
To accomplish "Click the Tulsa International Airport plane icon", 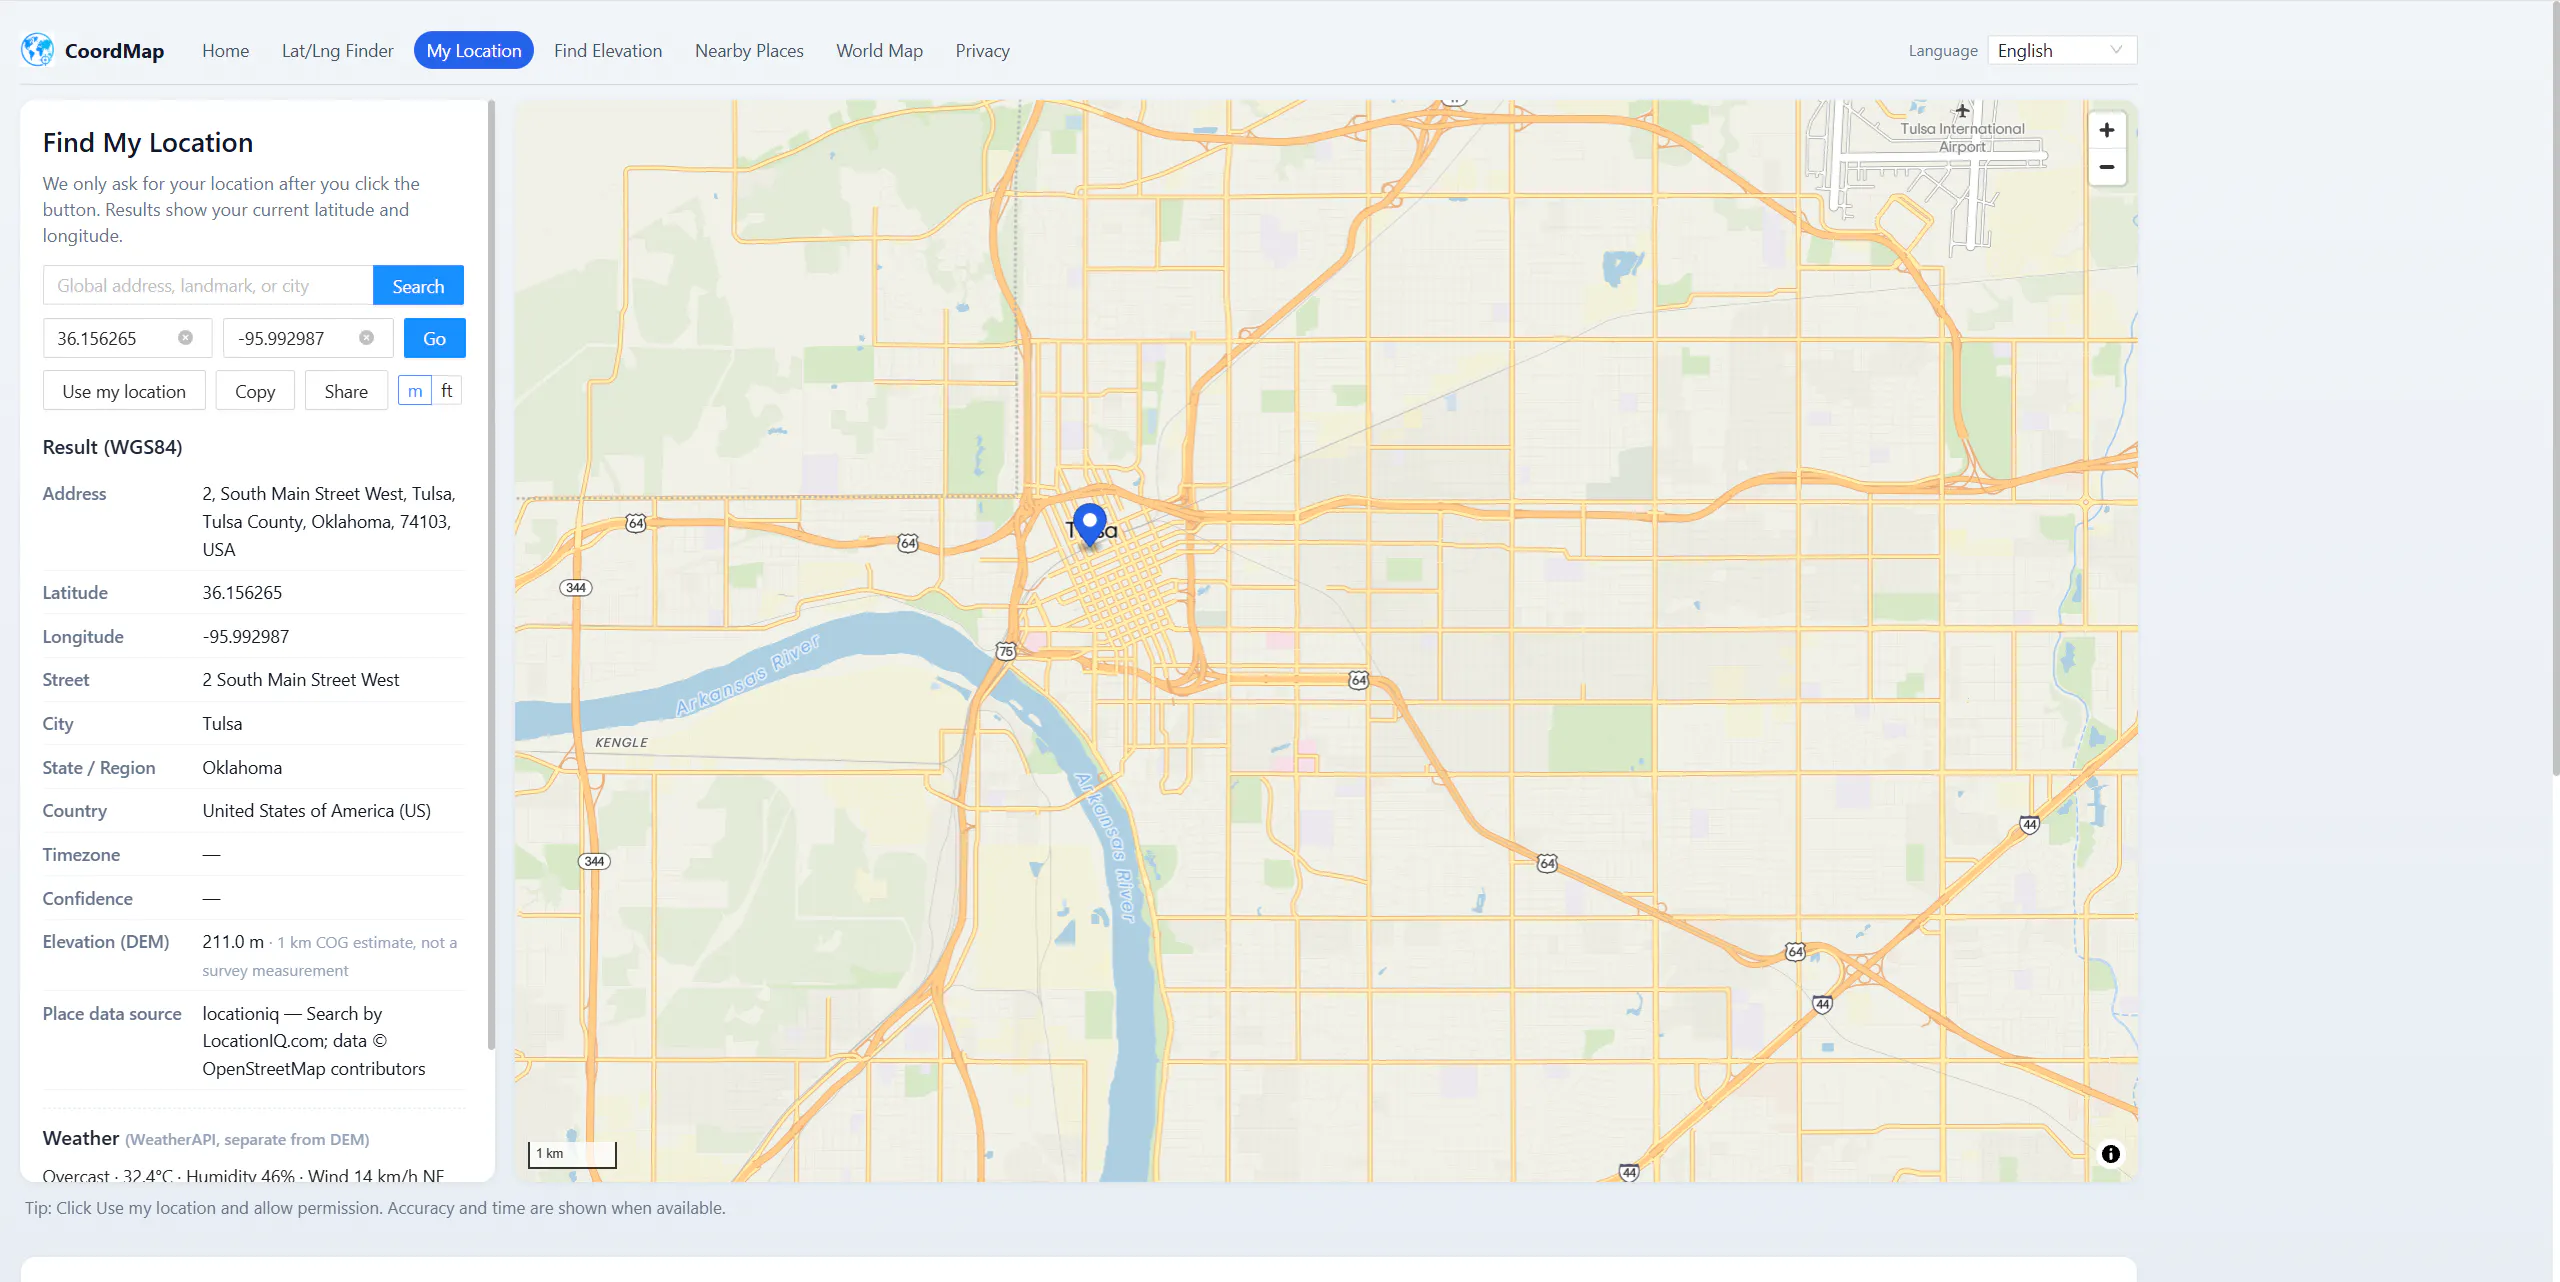I will (1962, 111).
